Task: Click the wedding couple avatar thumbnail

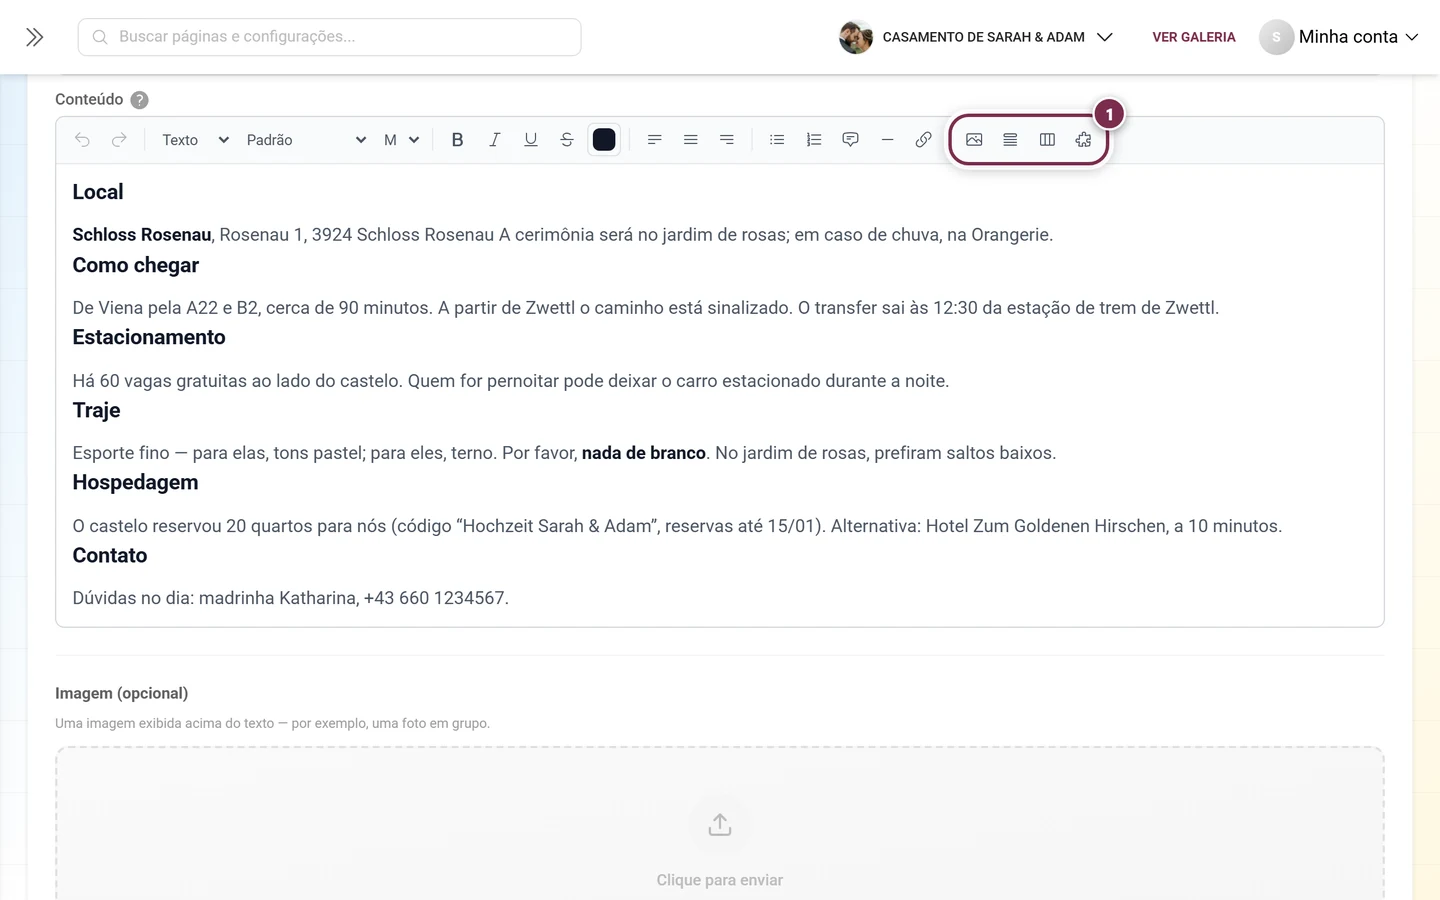Action: (x=856, y=37)
